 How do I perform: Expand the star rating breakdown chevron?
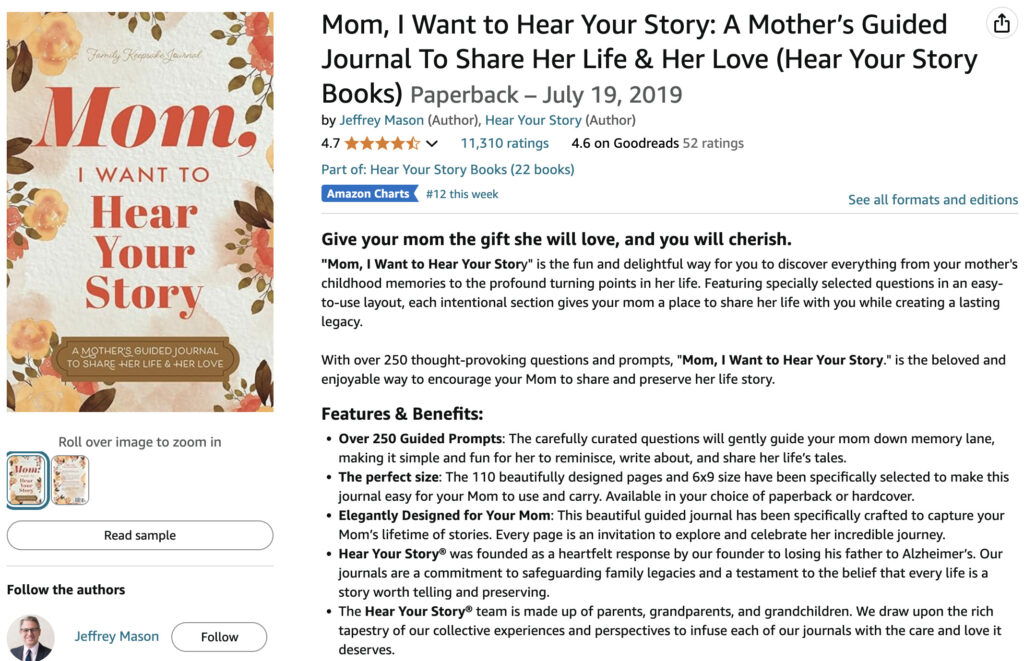[x=432, y=143]
